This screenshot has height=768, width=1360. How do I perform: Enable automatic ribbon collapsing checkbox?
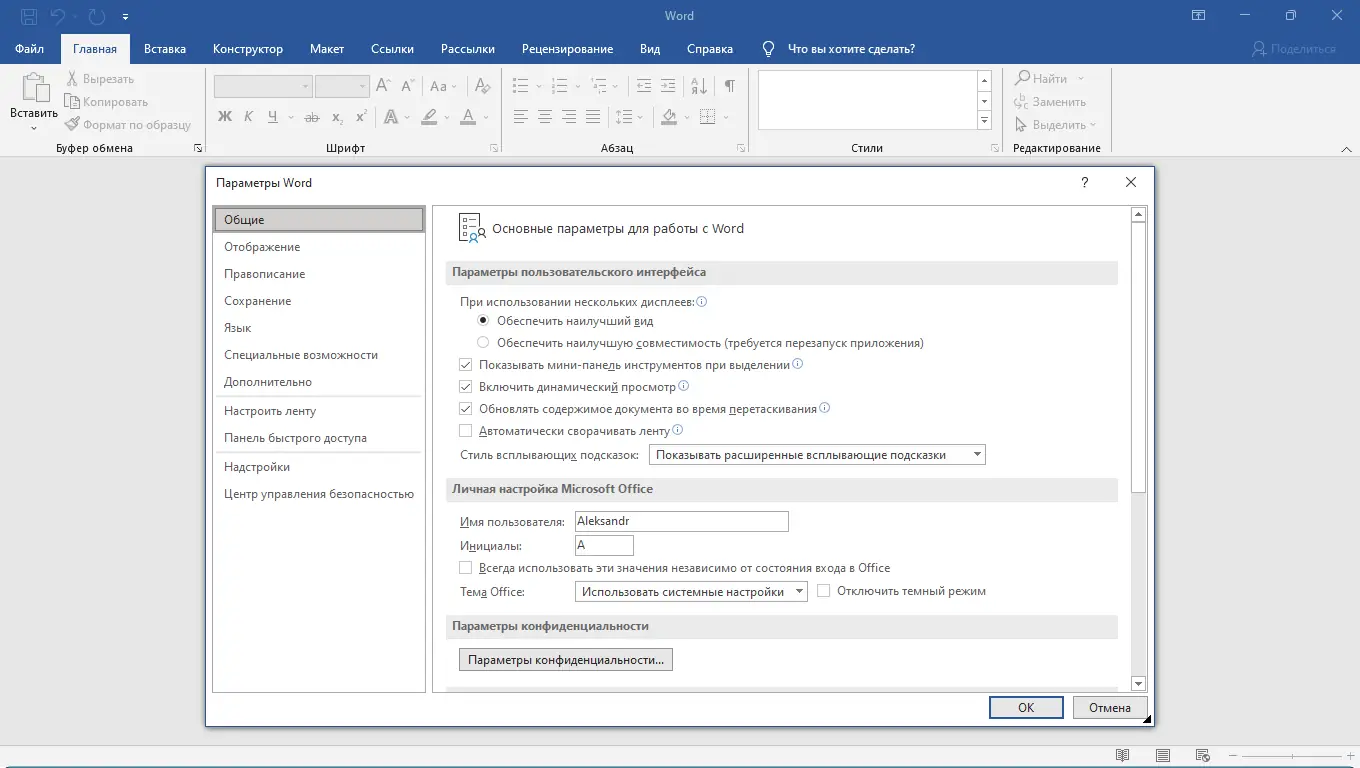point(466,430)
